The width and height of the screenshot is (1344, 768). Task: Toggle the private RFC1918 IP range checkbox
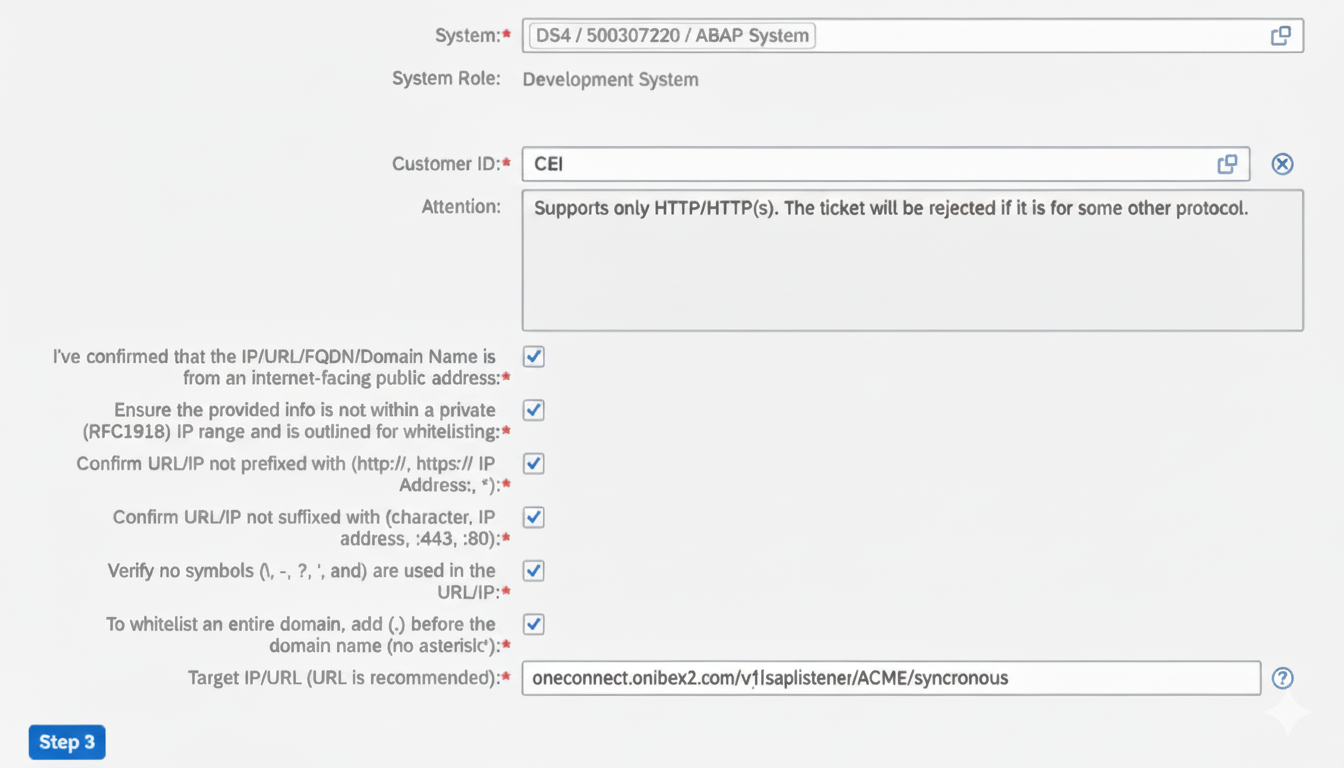coord(534,410)
